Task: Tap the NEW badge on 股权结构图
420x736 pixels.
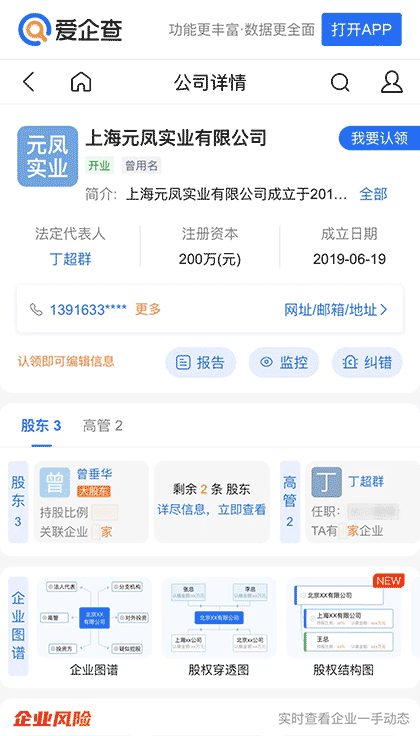Action: (x=389, y=581)
